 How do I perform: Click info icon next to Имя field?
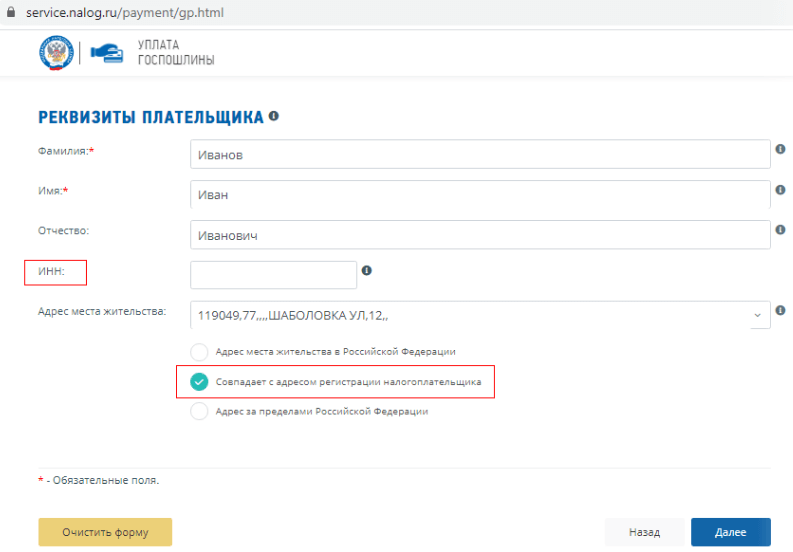[780, 189]
